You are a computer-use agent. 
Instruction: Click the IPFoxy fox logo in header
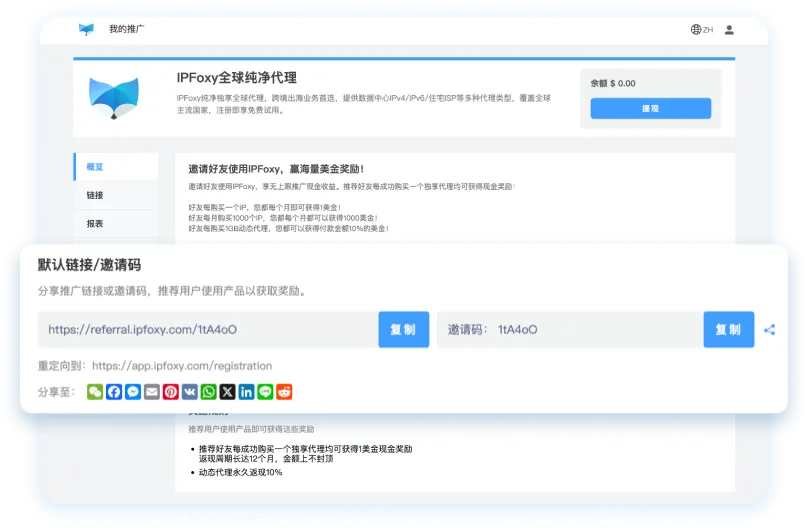[x=86, y=29]
